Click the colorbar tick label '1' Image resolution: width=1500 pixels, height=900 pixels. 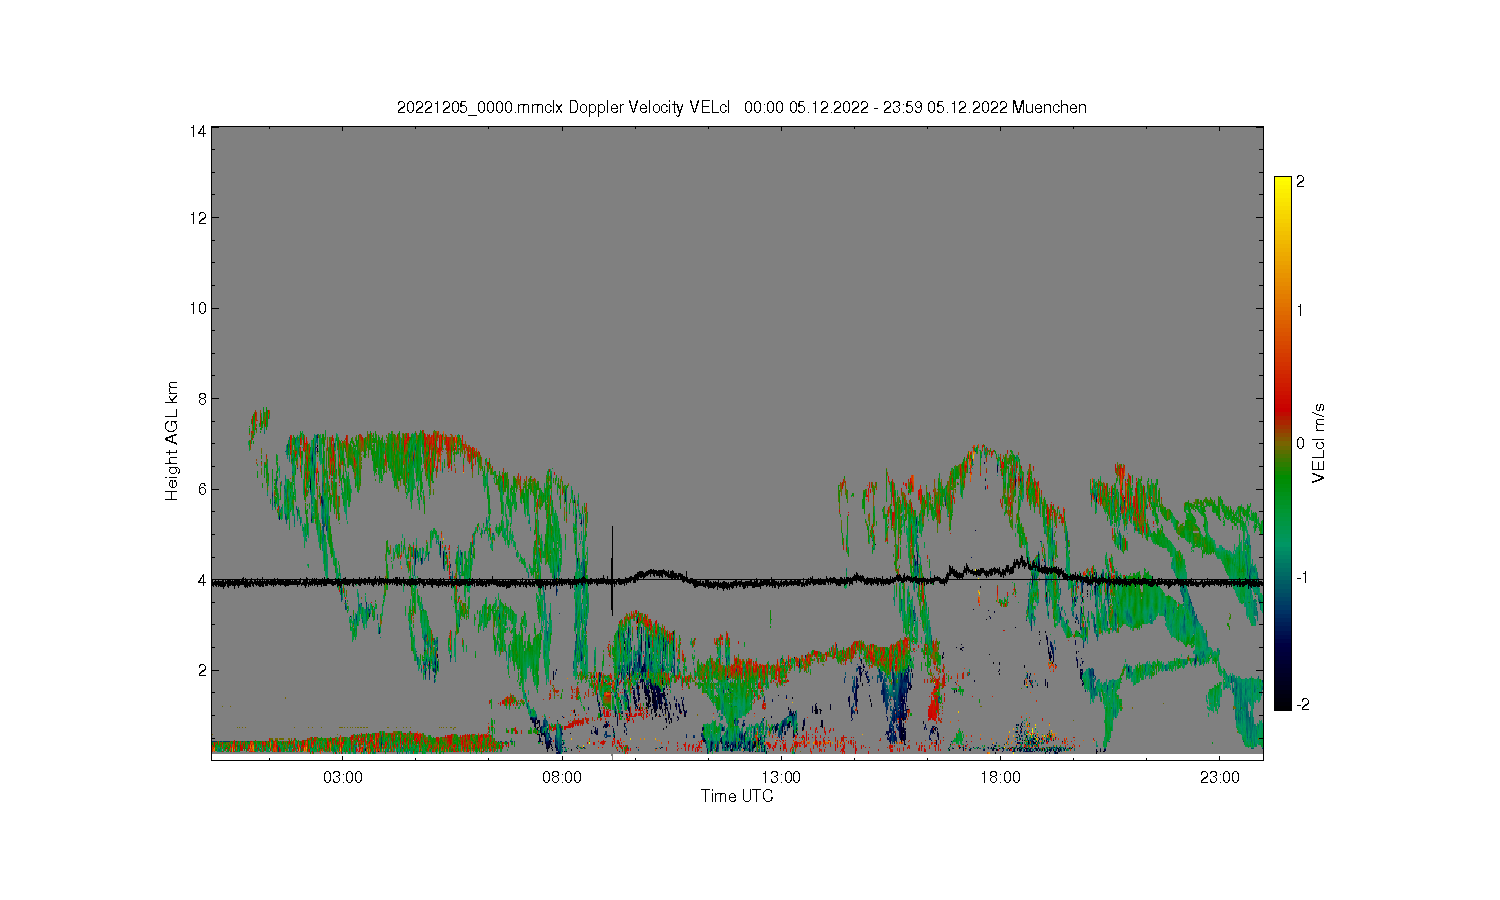click(1300, 310)
